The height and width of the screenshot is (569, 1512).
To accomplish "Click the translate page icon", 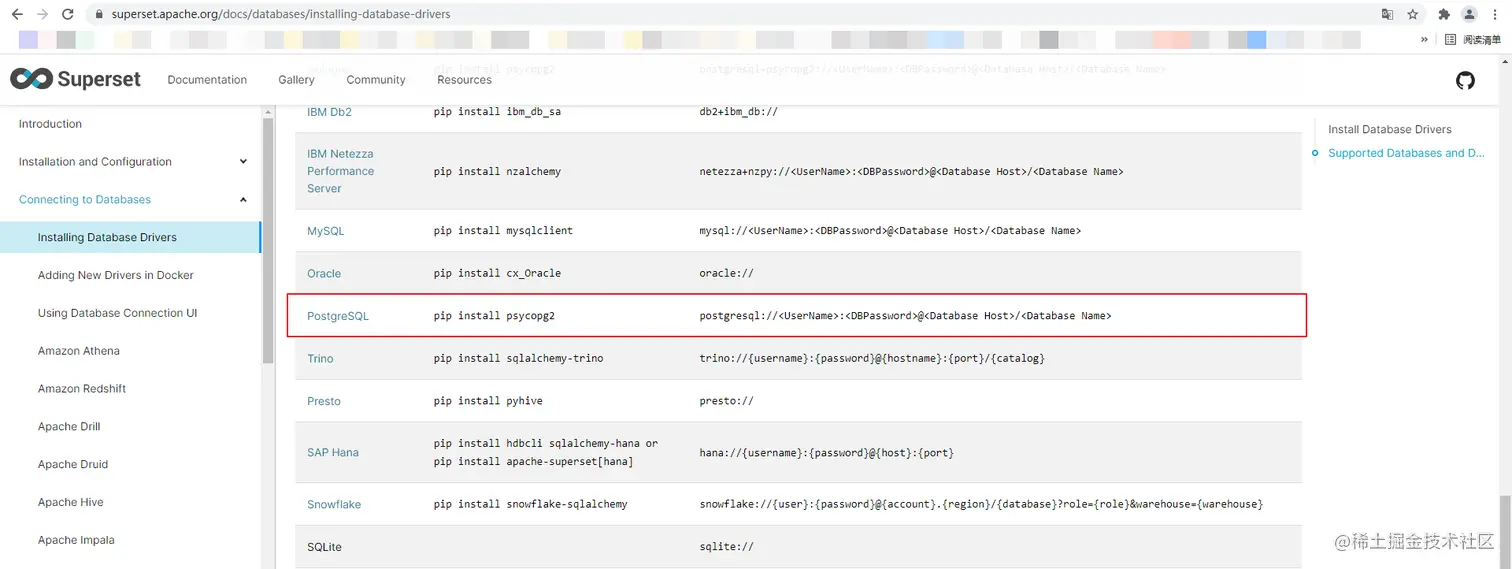I will (x=1387, y=14).
